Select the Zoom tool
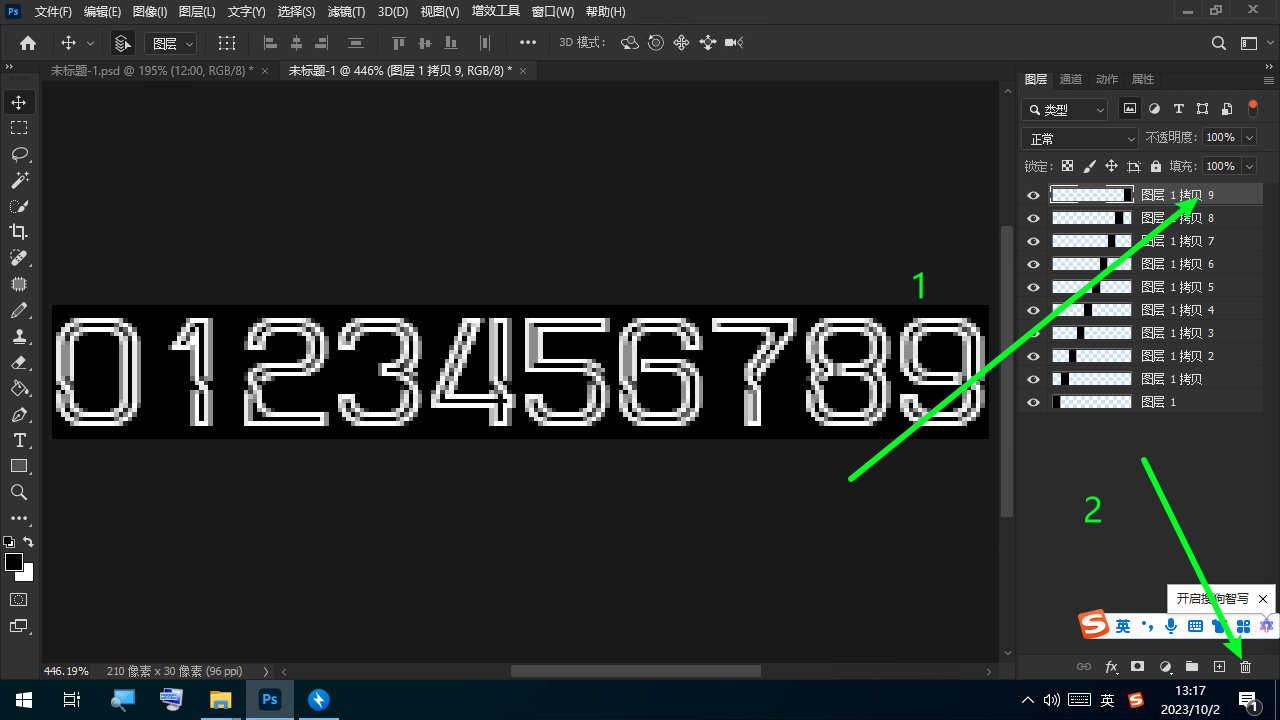The height and width of the screenshot is (720, 1280). (19, 492)
